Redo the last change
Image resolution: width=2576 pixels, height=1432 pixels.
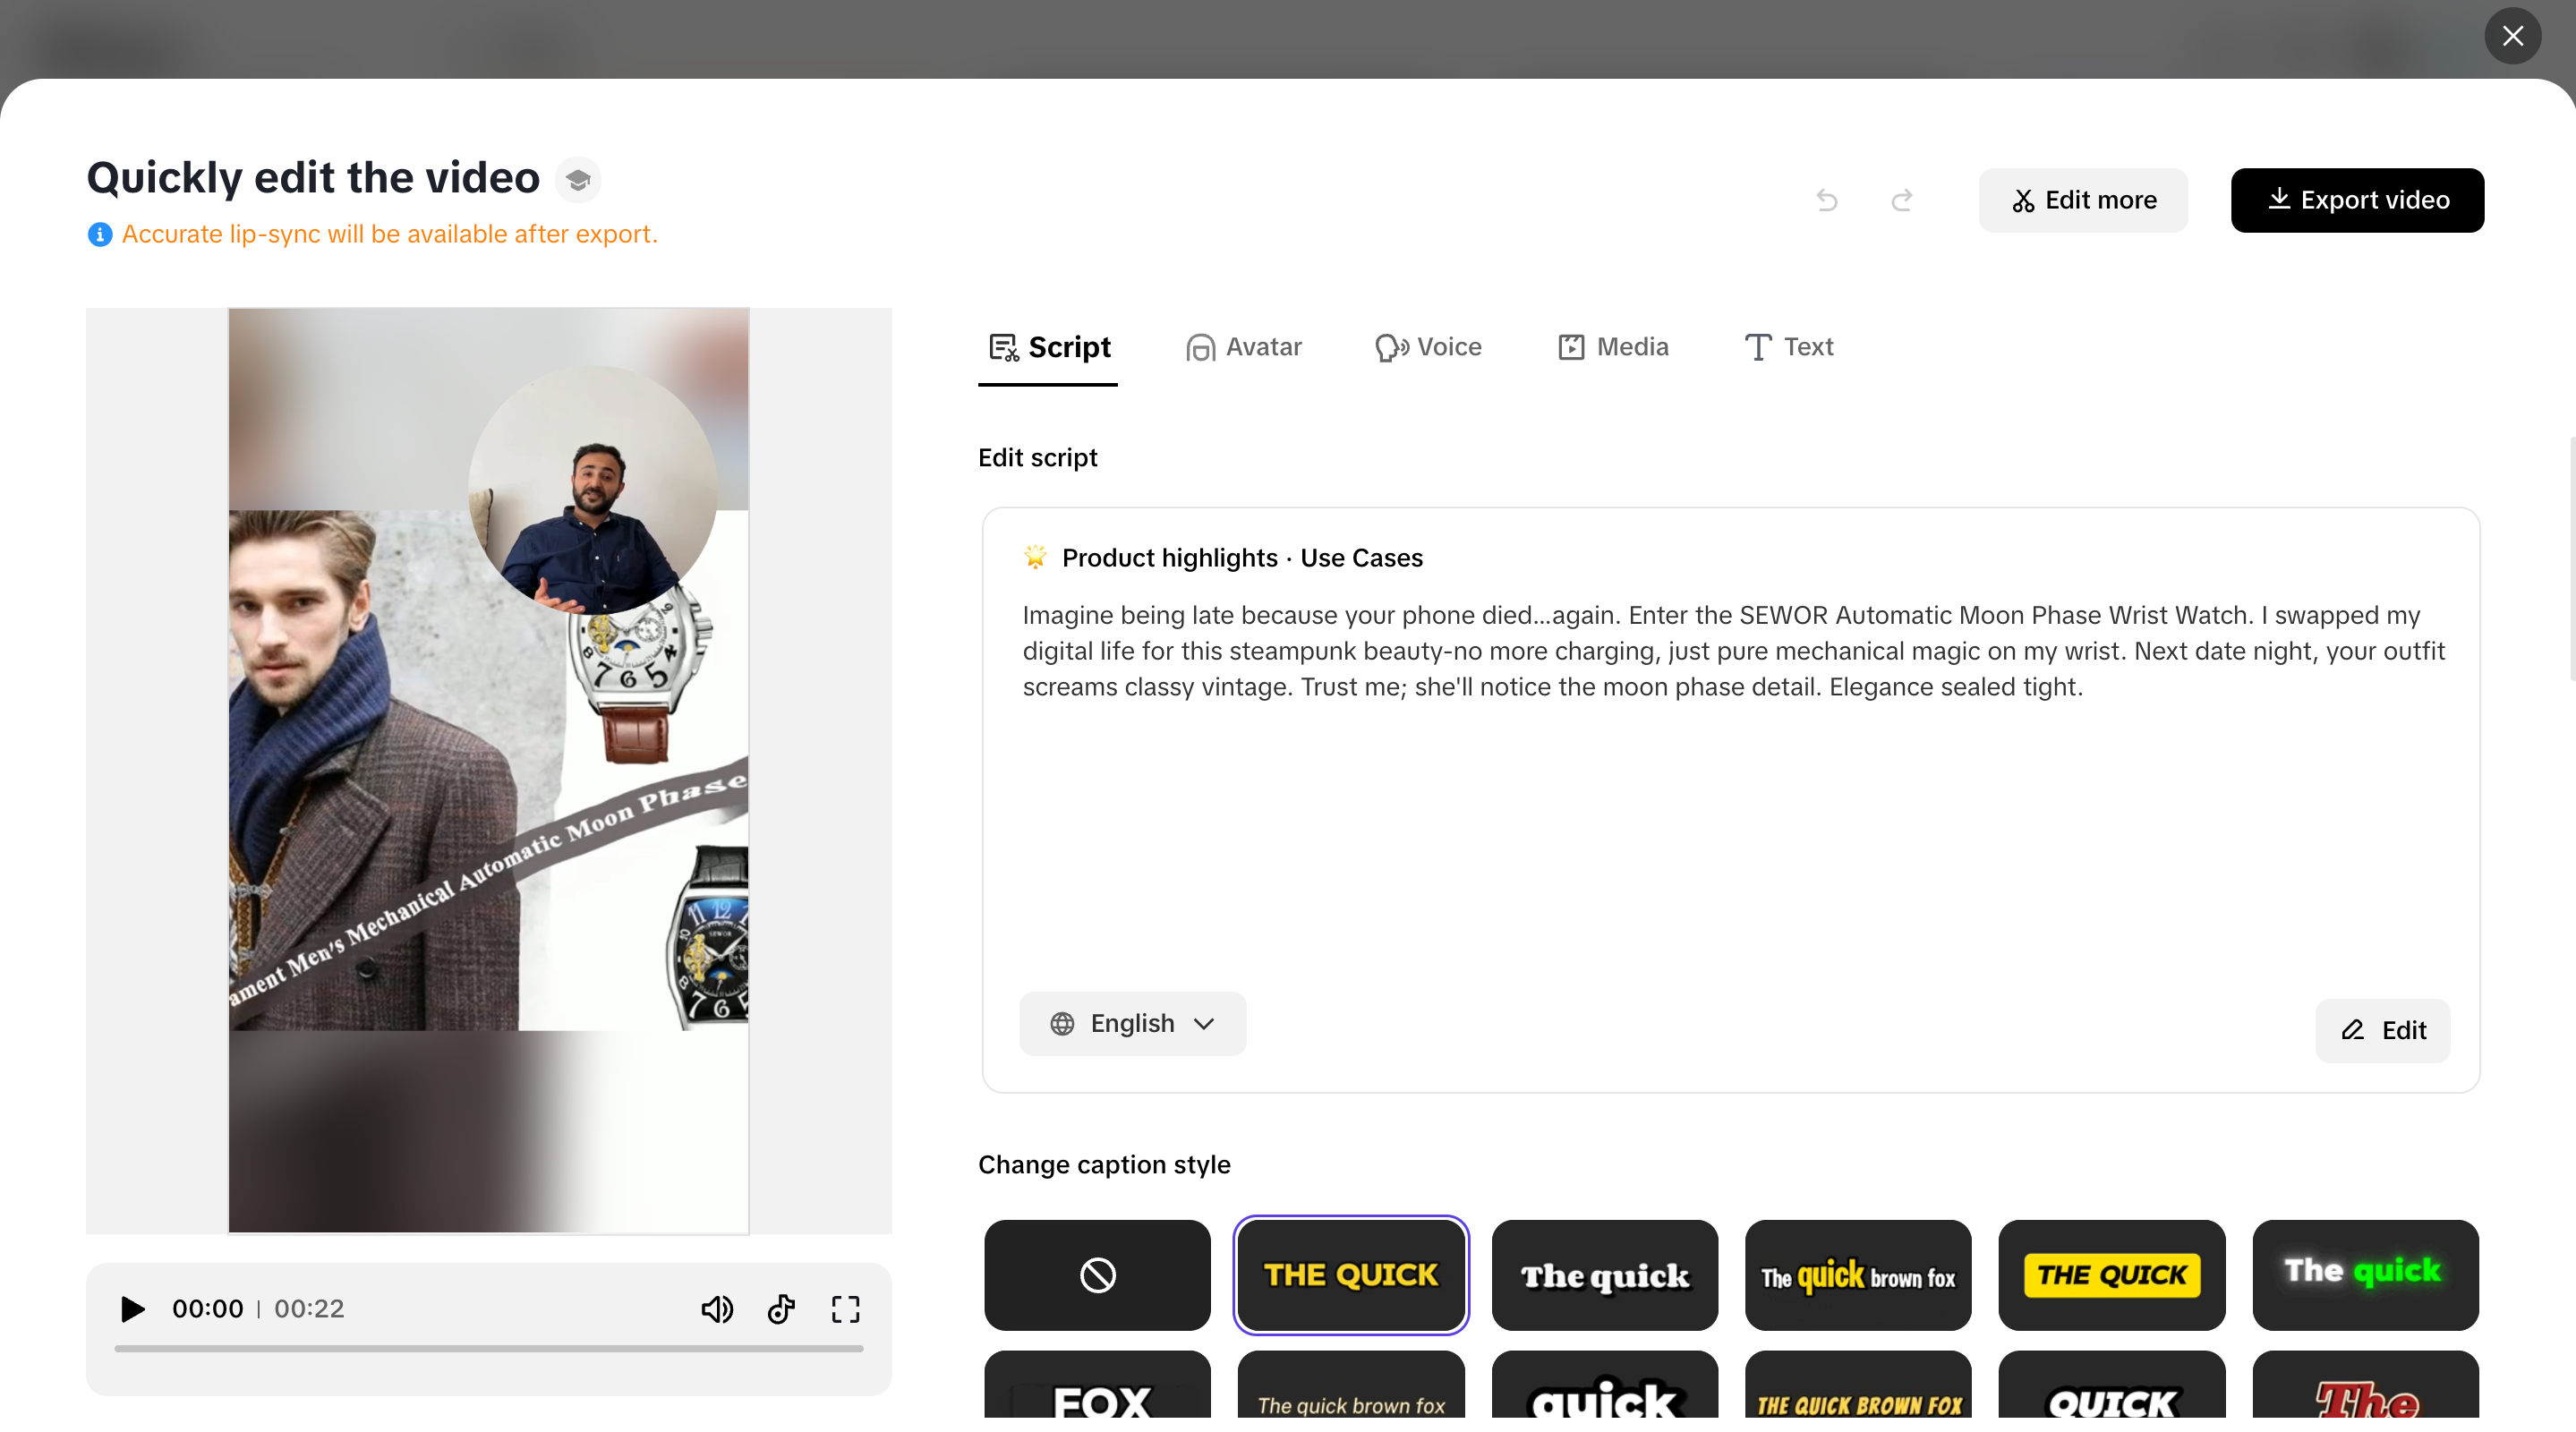[1902, 200]
